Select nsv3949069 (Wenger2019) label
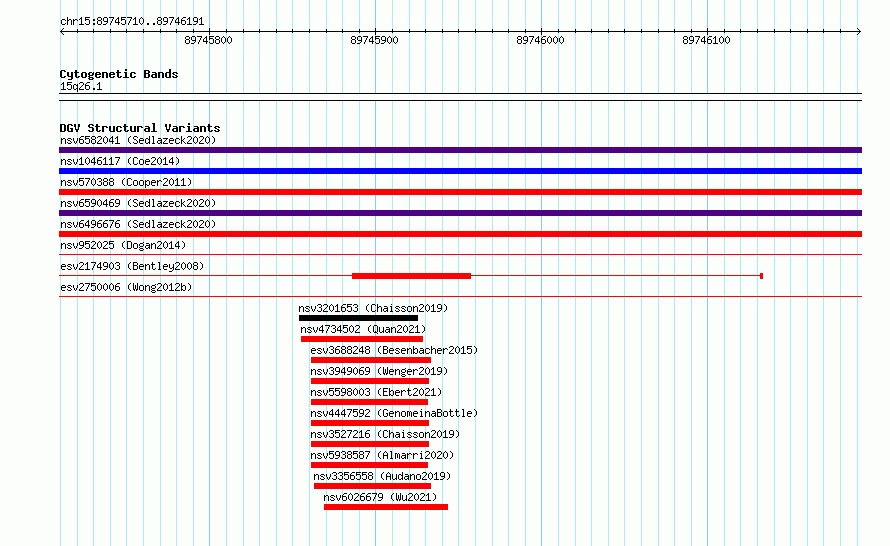 379,371
